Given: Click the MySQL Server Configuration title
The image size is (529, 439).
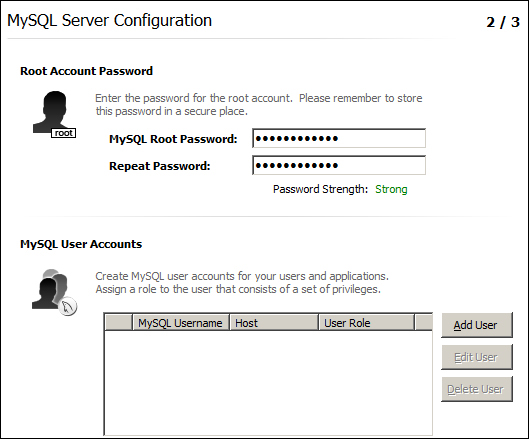Looking at the screenshot, I should (110, 20).
